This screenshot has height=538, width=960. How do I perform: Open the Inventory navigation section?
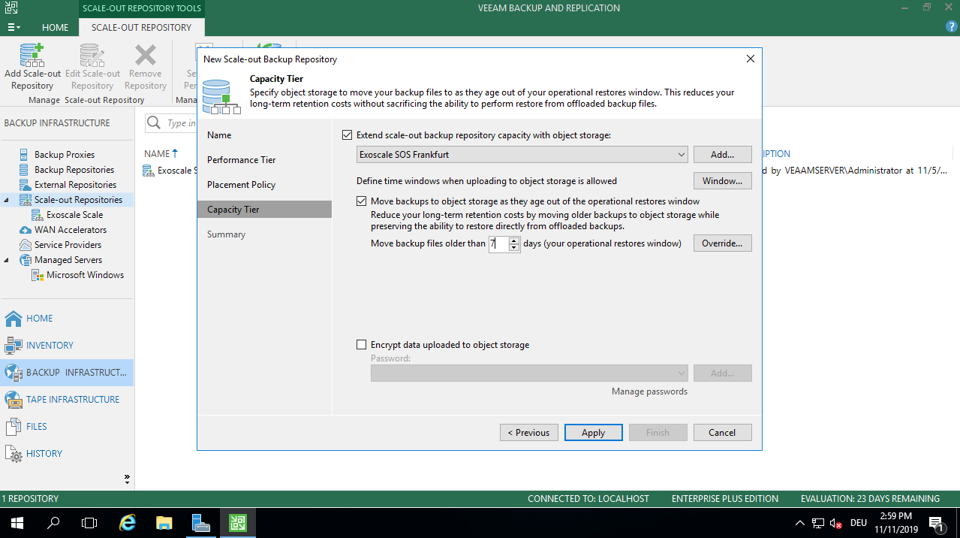[x=49, y=345]
